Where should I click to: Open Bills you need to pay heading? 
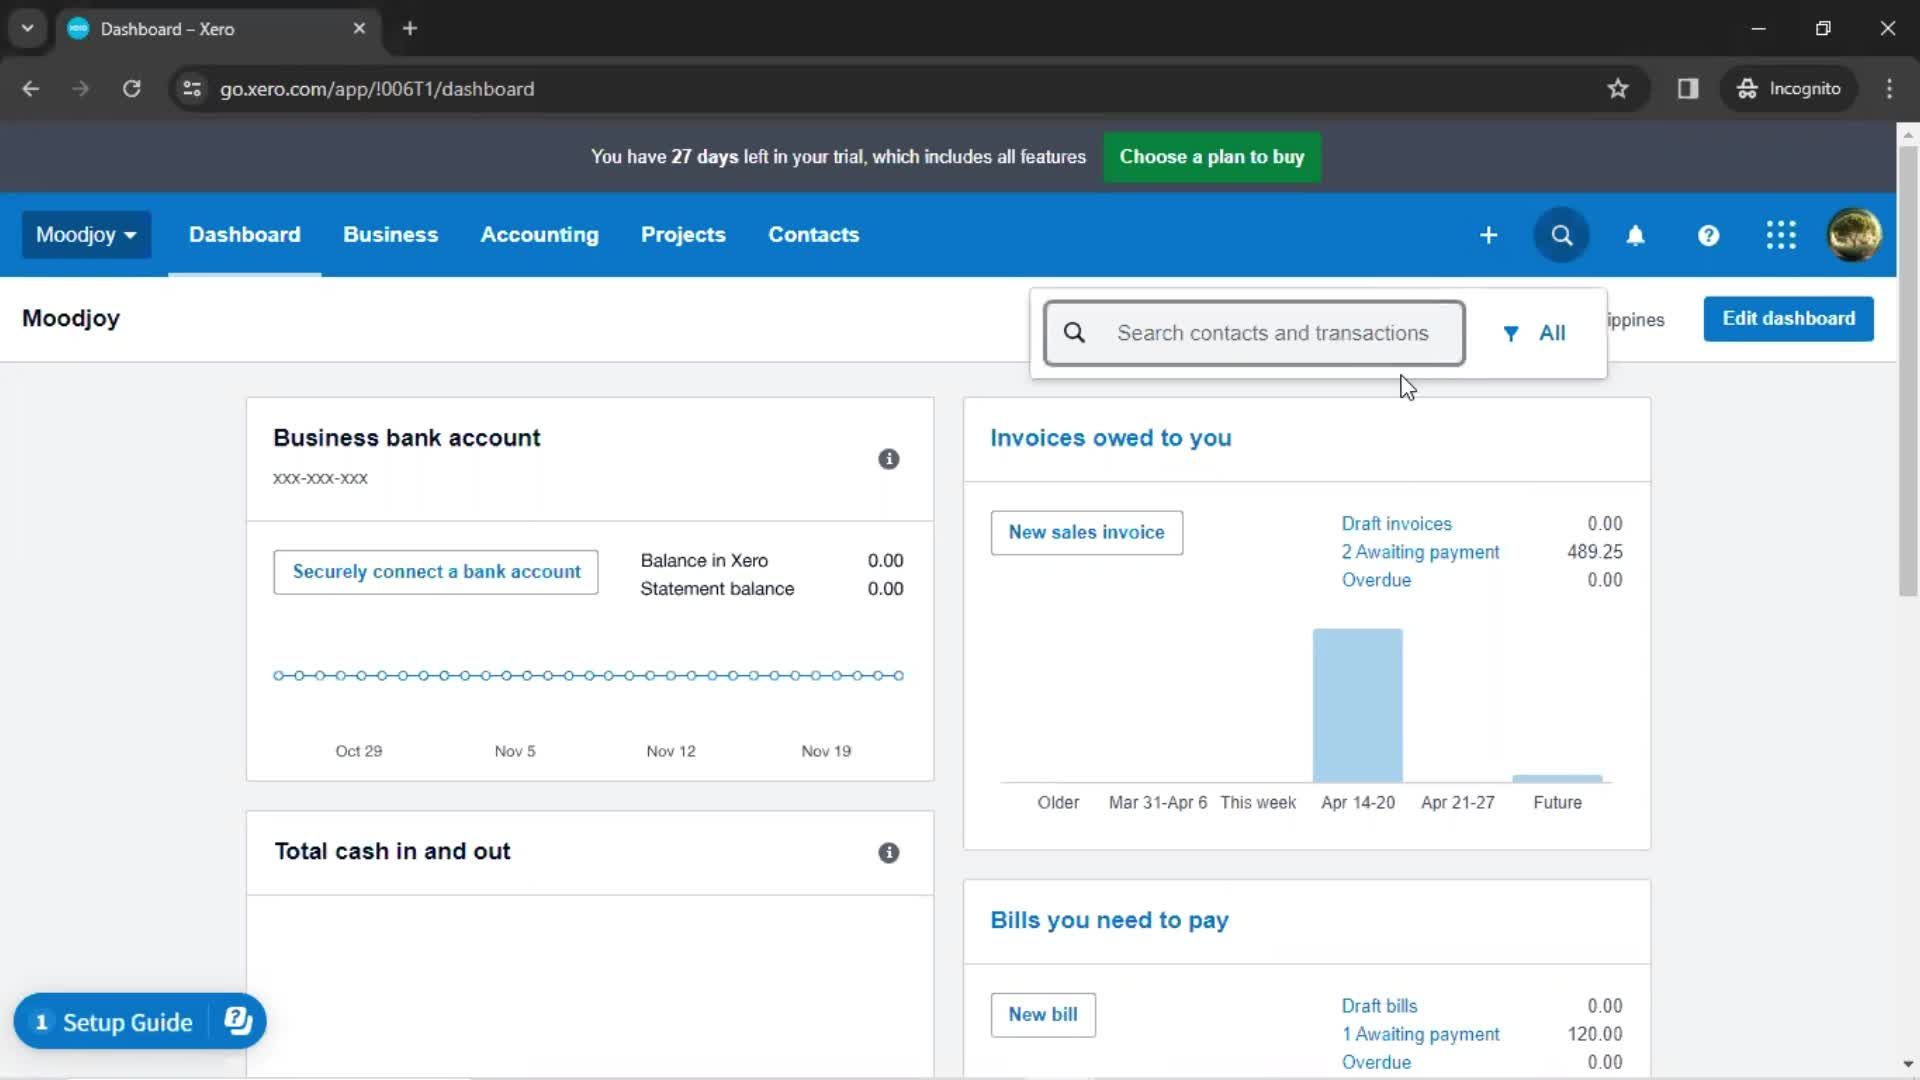(x=1109, y=920)
